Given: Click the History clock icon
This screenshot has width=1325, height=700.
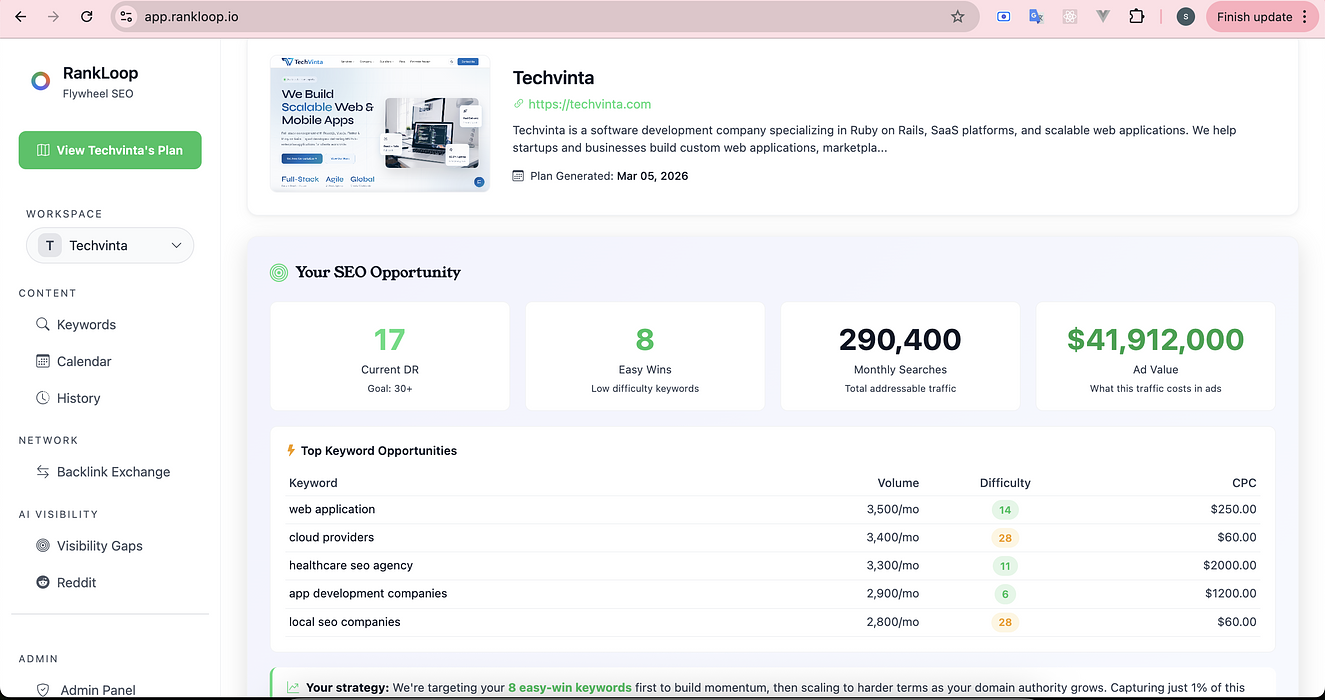Looking at the screenshot, I should click(42, 398).
